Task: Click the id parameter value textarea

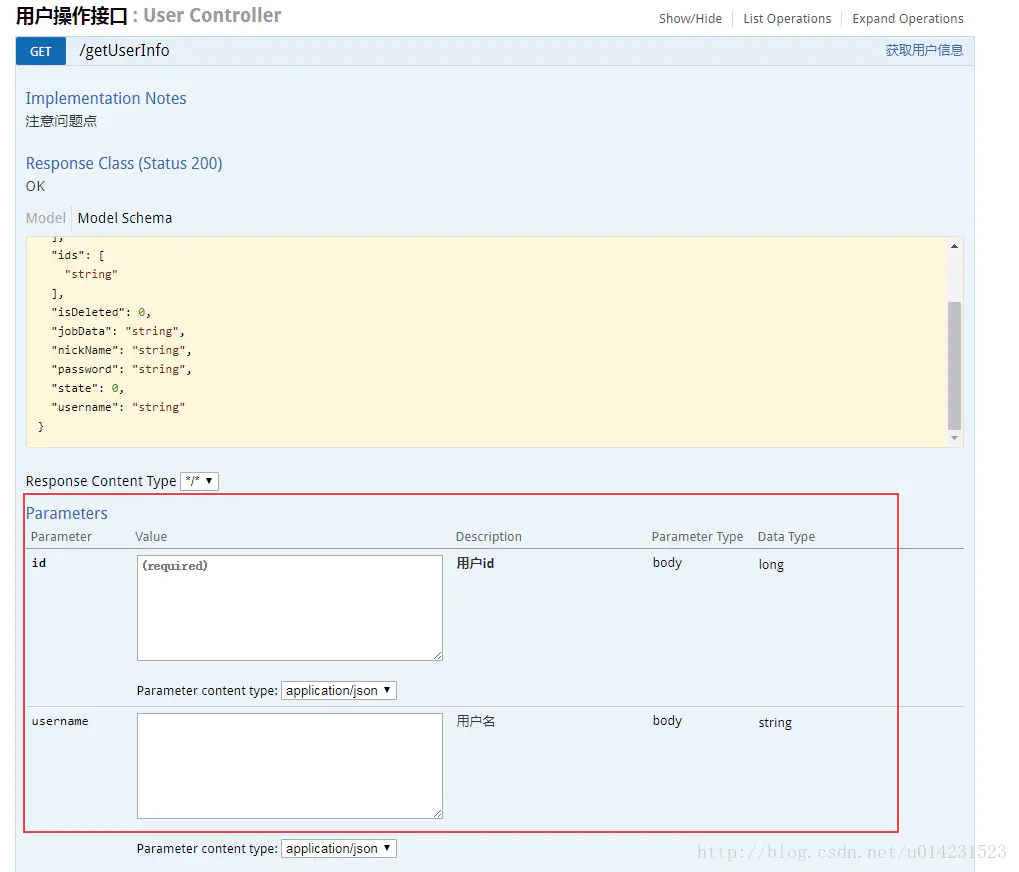Action: pos(290,608)
